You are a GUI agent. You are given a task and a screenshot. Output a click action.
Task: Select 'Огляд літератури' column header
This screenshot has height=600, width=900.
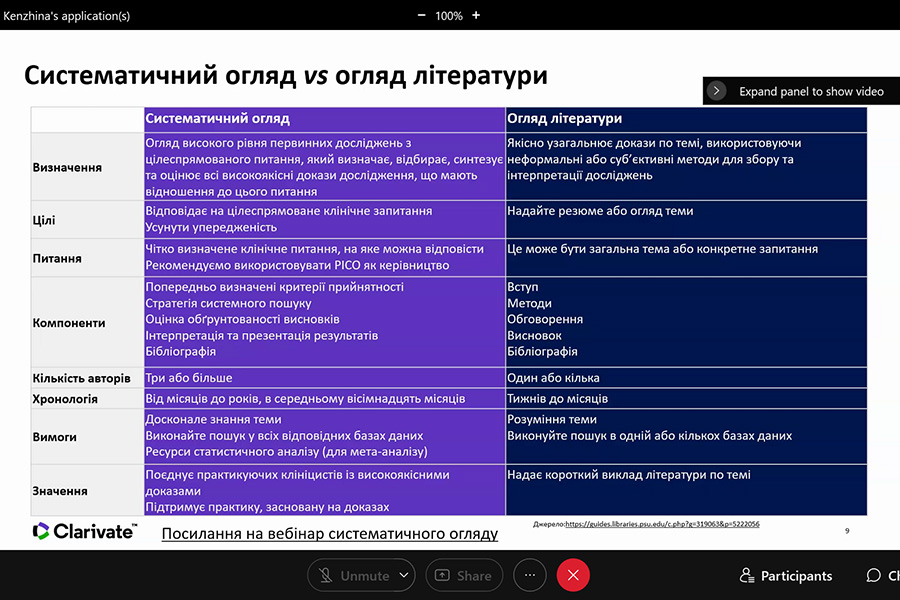[x=686, y=119]
